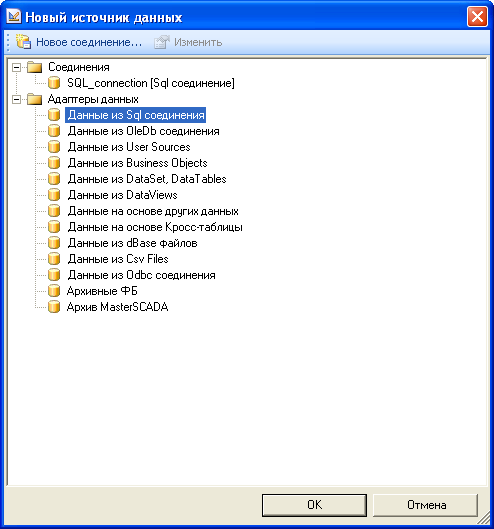Select Архивные ФБ item
Image resolution: width=494 pixels, height=529 pixels.
102,291
